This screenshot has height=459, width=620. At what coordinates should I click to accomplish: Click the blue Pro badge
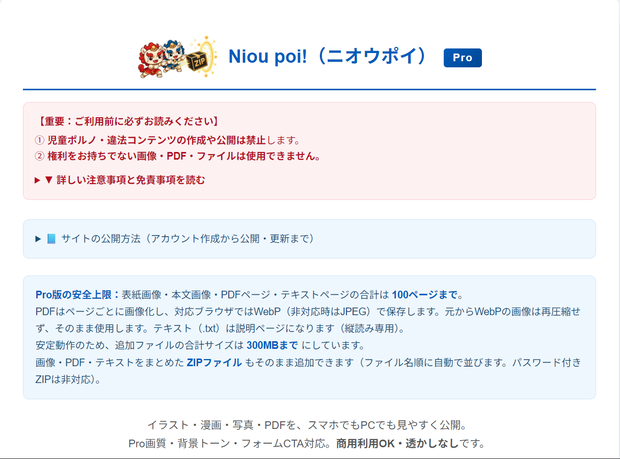click(x=462, y=58)
